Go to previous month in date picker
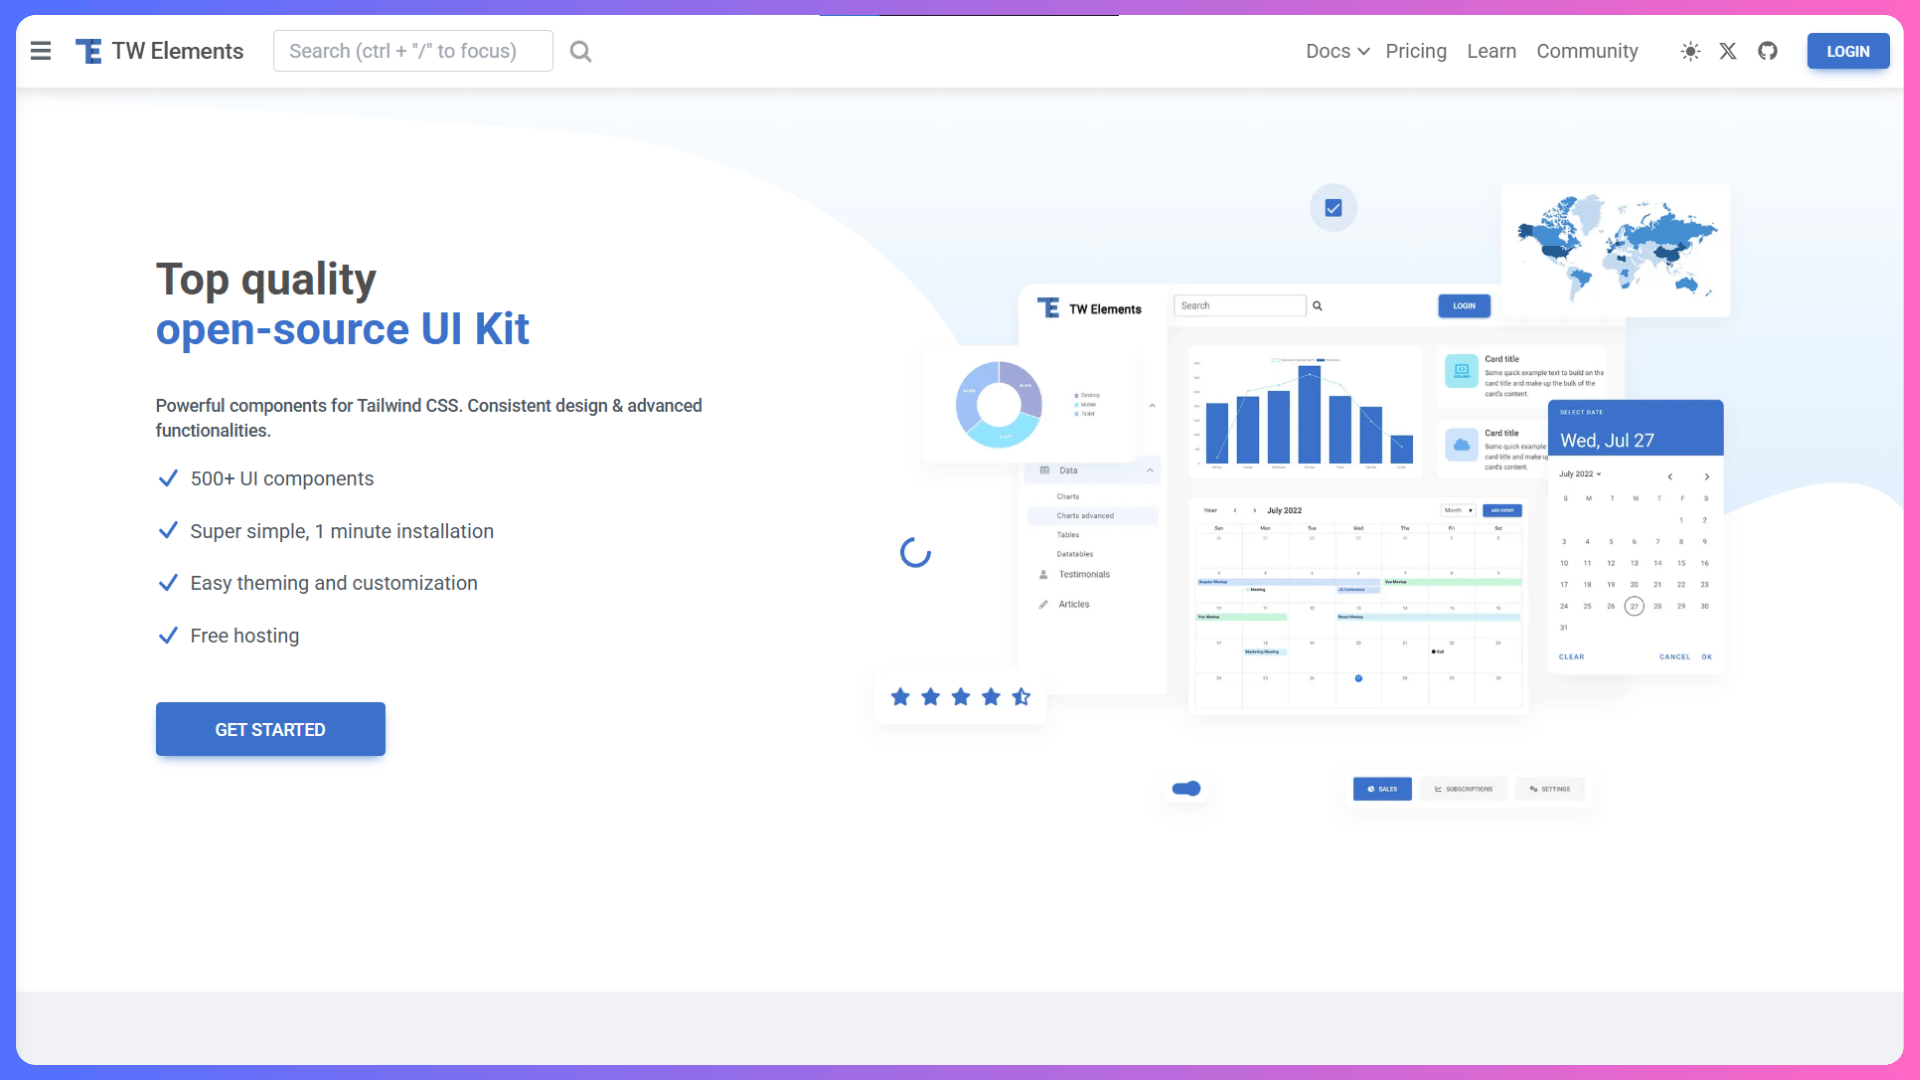1920x1080 pixels. click(1670, 476)
